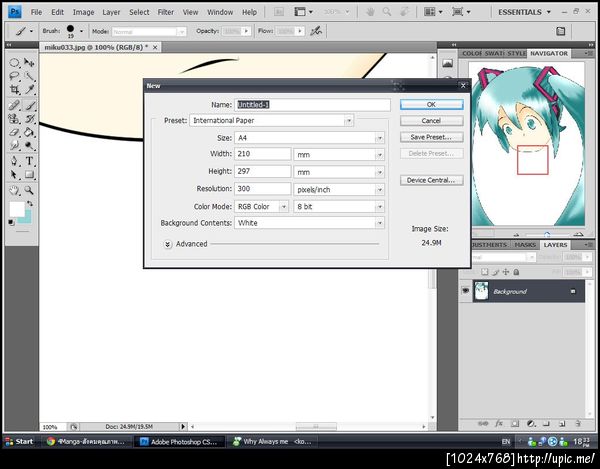Image resolution: width=600 pixels, height=469 pixels.
Task: Click the layer style fx icon
Action: (x=499, y=423)
